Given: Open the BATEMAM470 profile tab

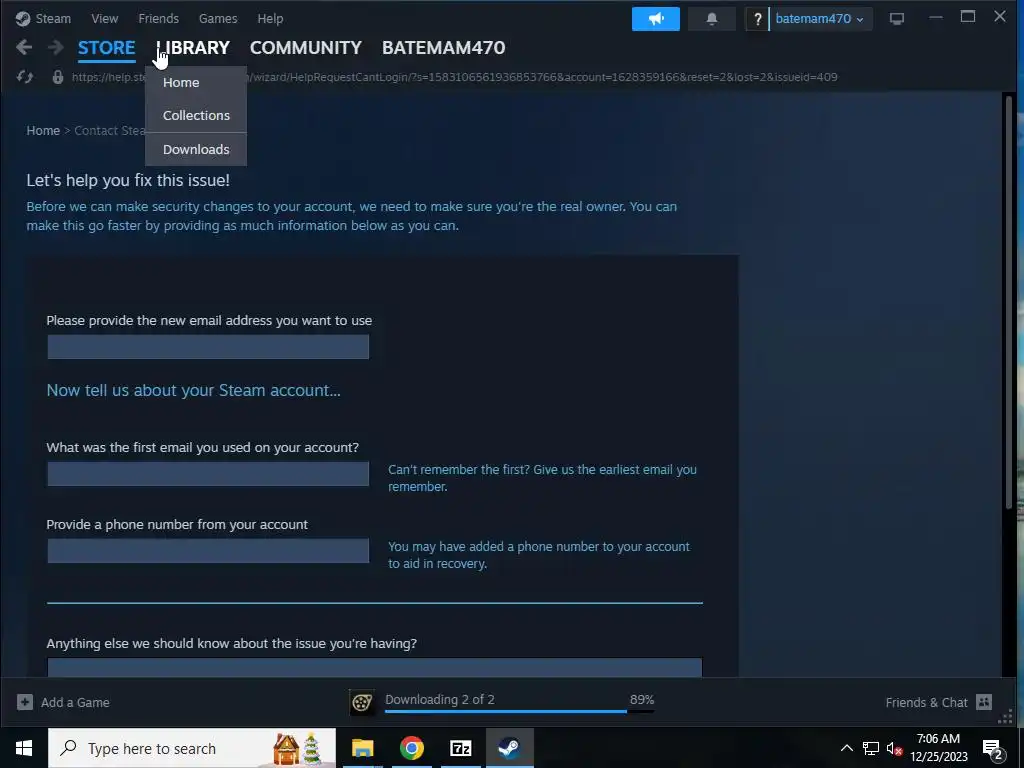Looking at the screenshot, I should coord(443,48).
